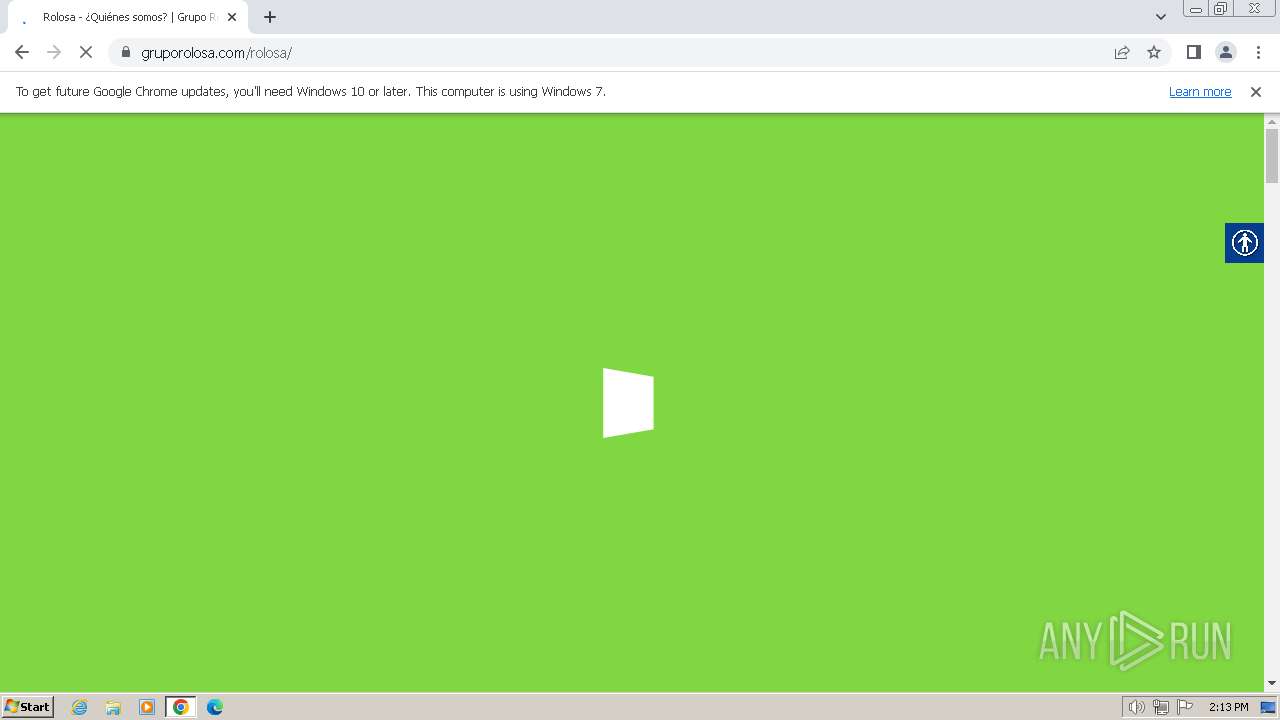The image size is (1280, 720).
Task: Expand the tab search dropdown
Action: (1161, 17)
